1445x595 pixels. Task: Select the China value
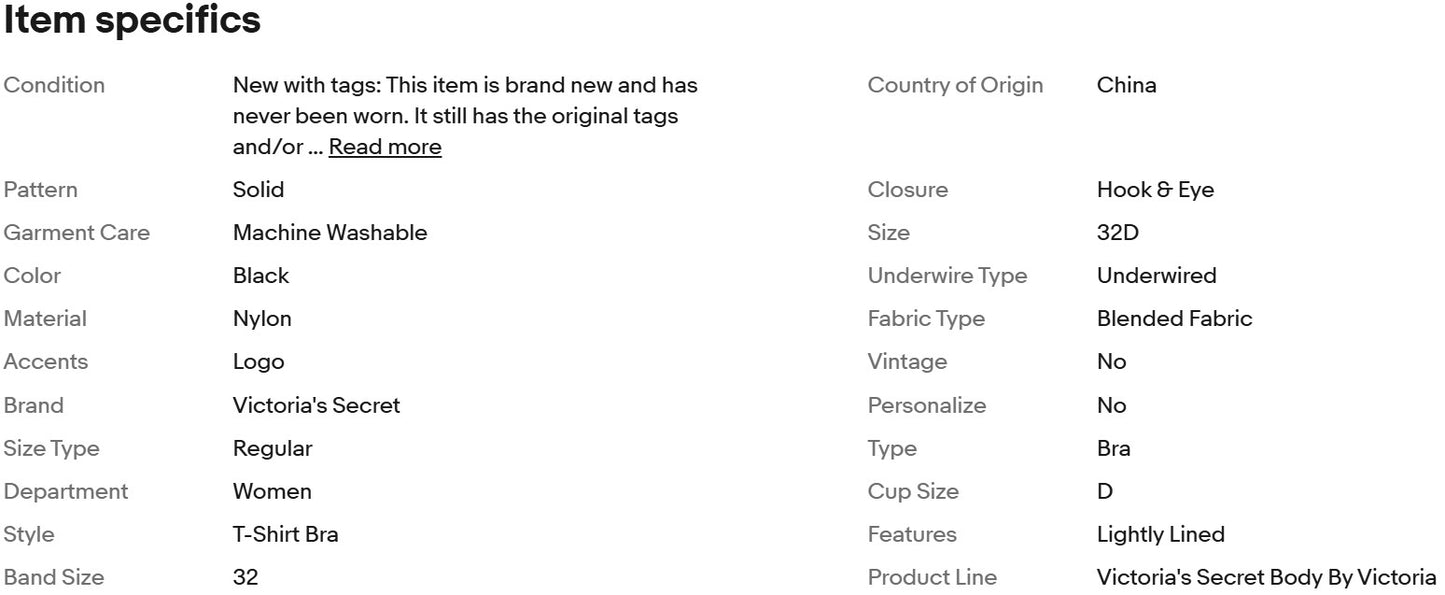[1126, 85]
